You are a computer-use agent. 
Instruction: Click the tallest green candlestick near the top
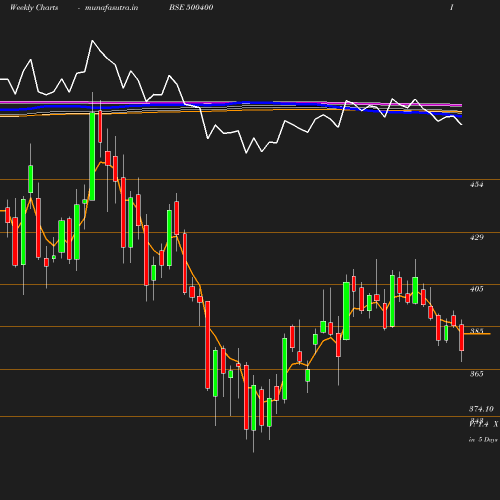92,157
